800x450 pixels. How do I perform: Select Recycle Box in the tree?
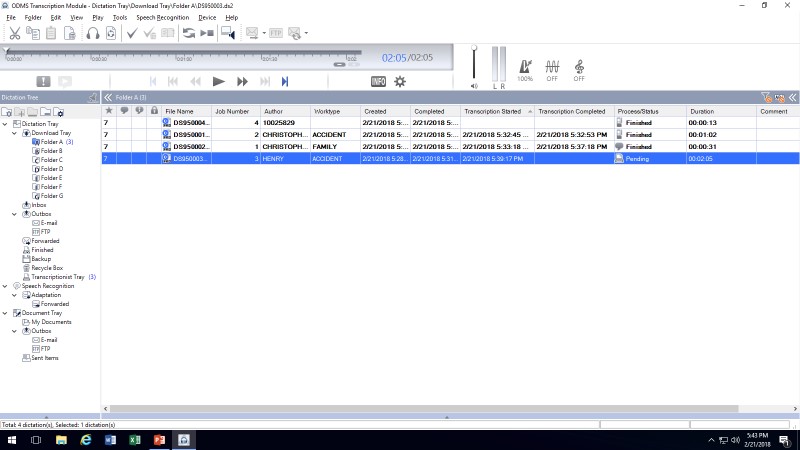click(x=47, y=268)
